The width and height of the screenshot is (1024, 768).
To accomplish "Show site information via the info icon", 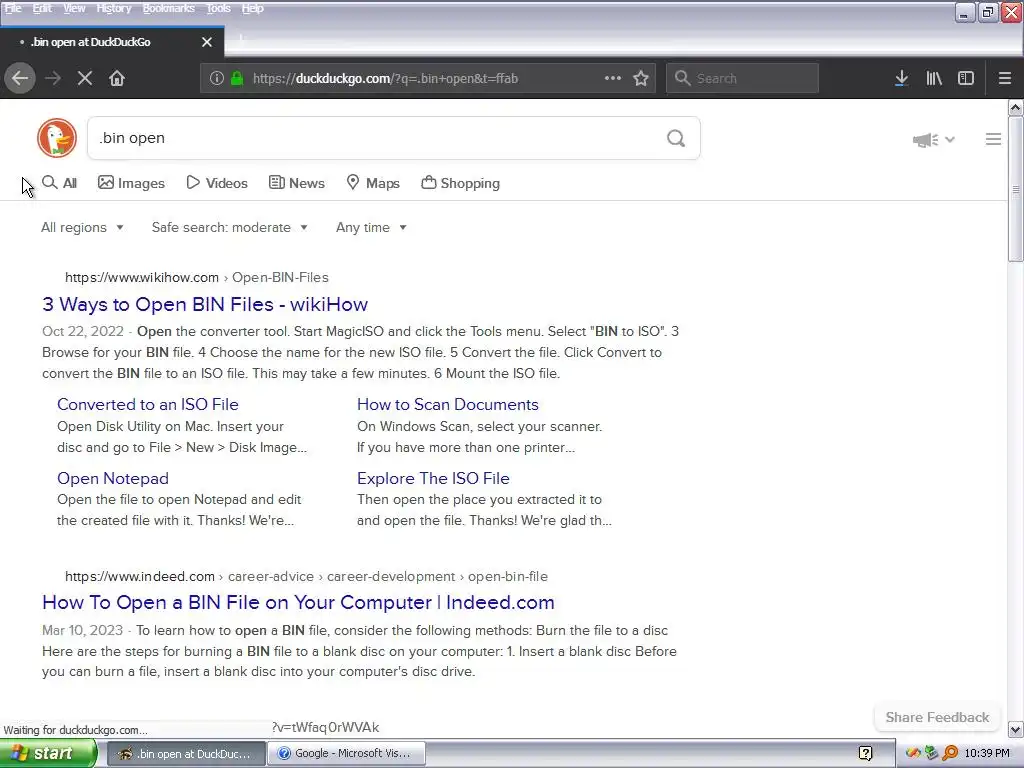I will pyautogui.click(x=217, y=78).
